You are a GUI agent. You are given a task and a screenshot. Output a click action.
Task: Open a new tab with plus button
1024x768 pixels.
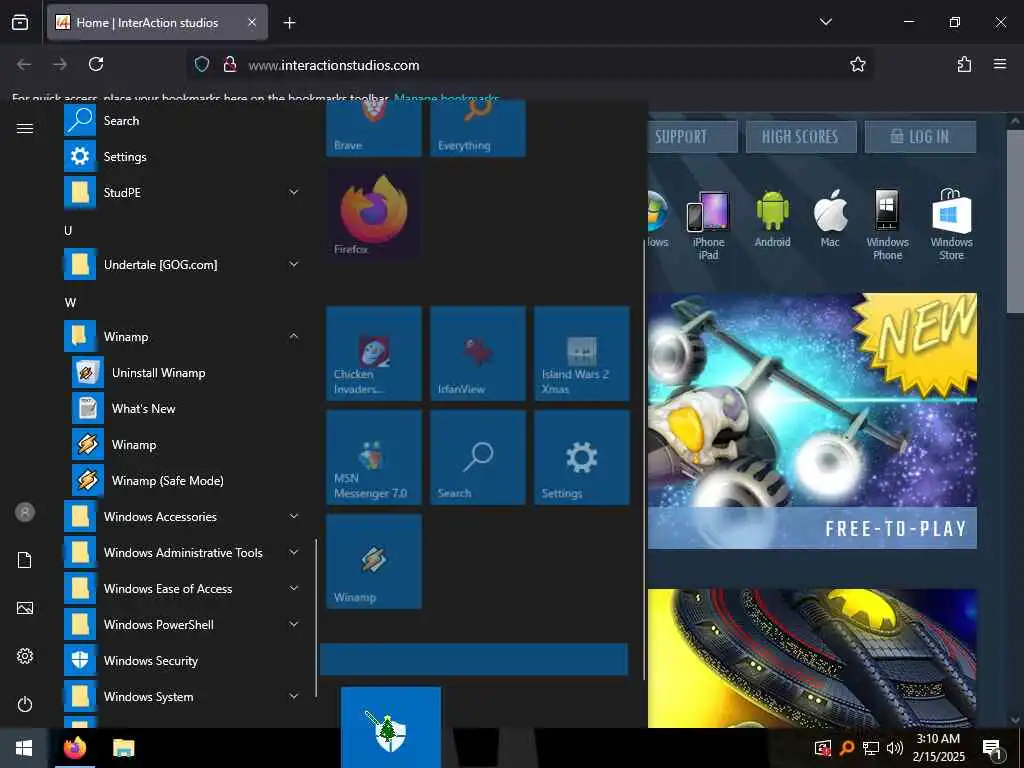coord(289,23)
